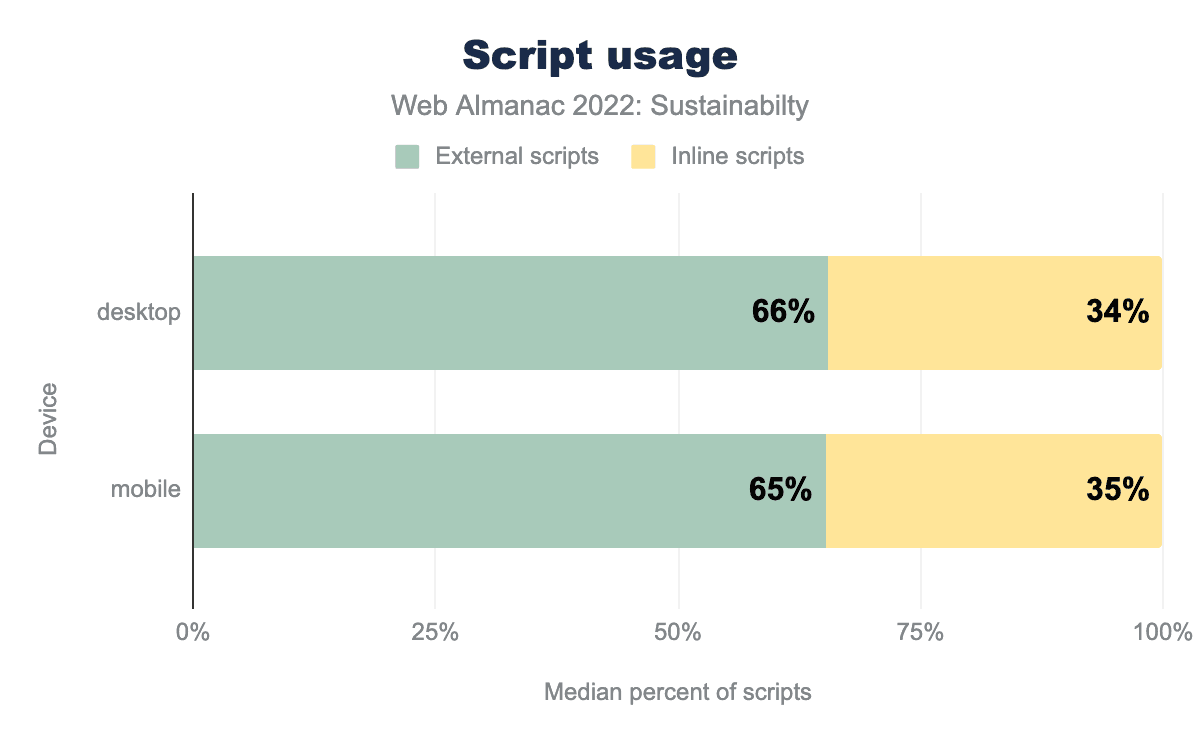
Task: Click the yellow Inline scripts legend swatch
Action: tap(643, 157)
